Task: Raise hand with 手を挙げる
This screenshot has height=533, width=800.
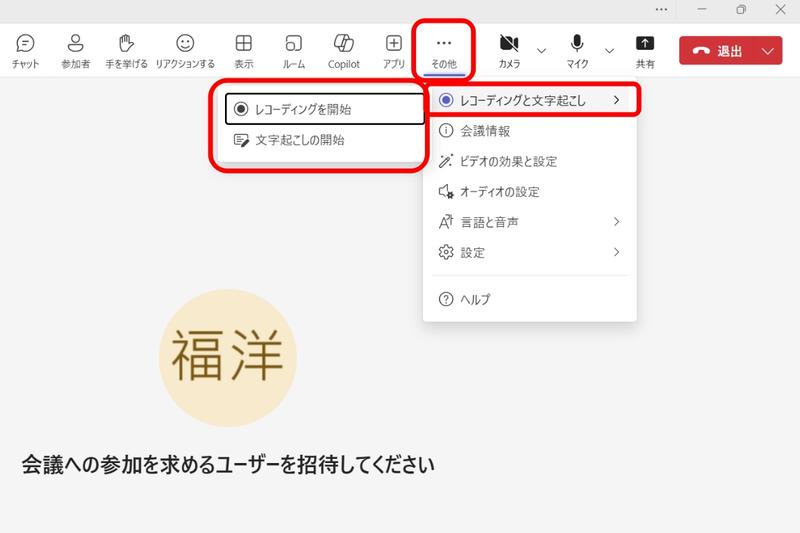Action: [126, 51]
